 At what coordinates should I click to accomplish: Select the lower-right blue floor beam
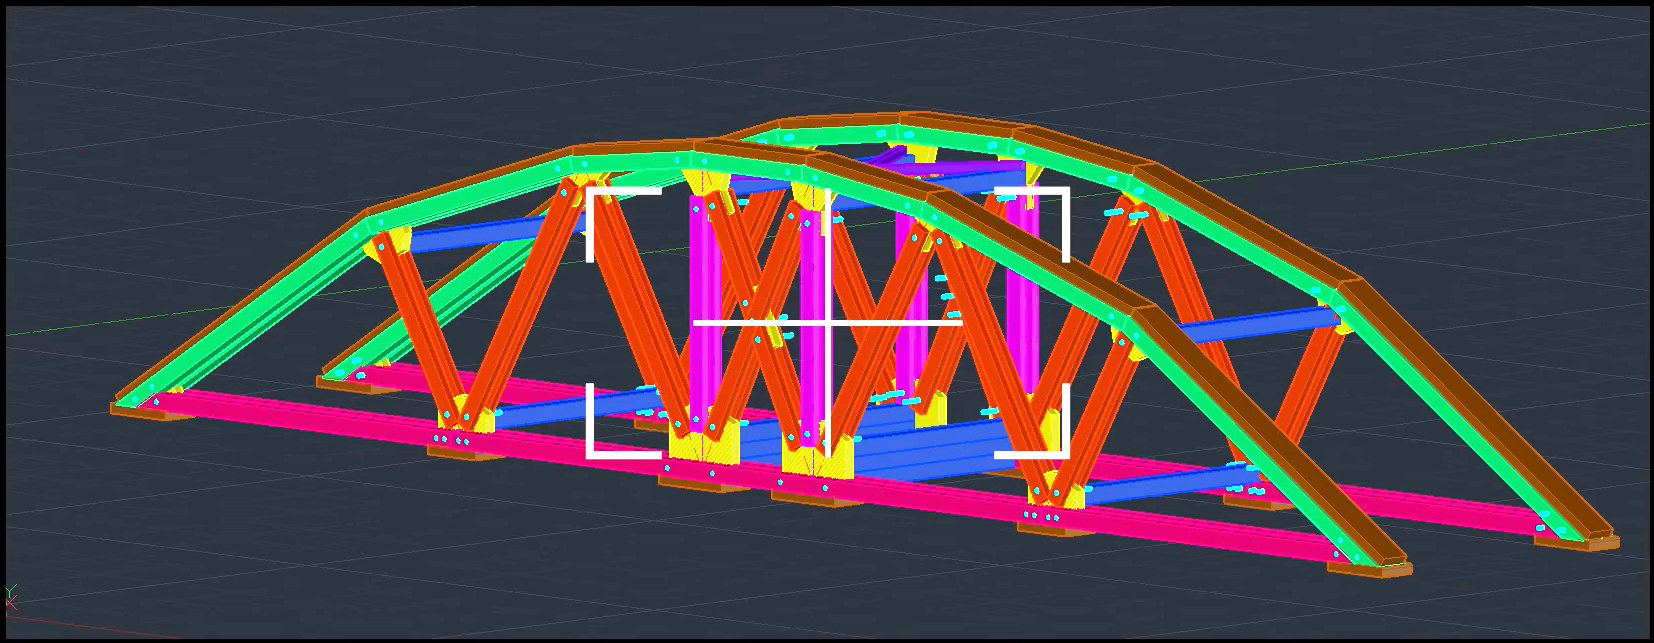tap(1160, 487)
